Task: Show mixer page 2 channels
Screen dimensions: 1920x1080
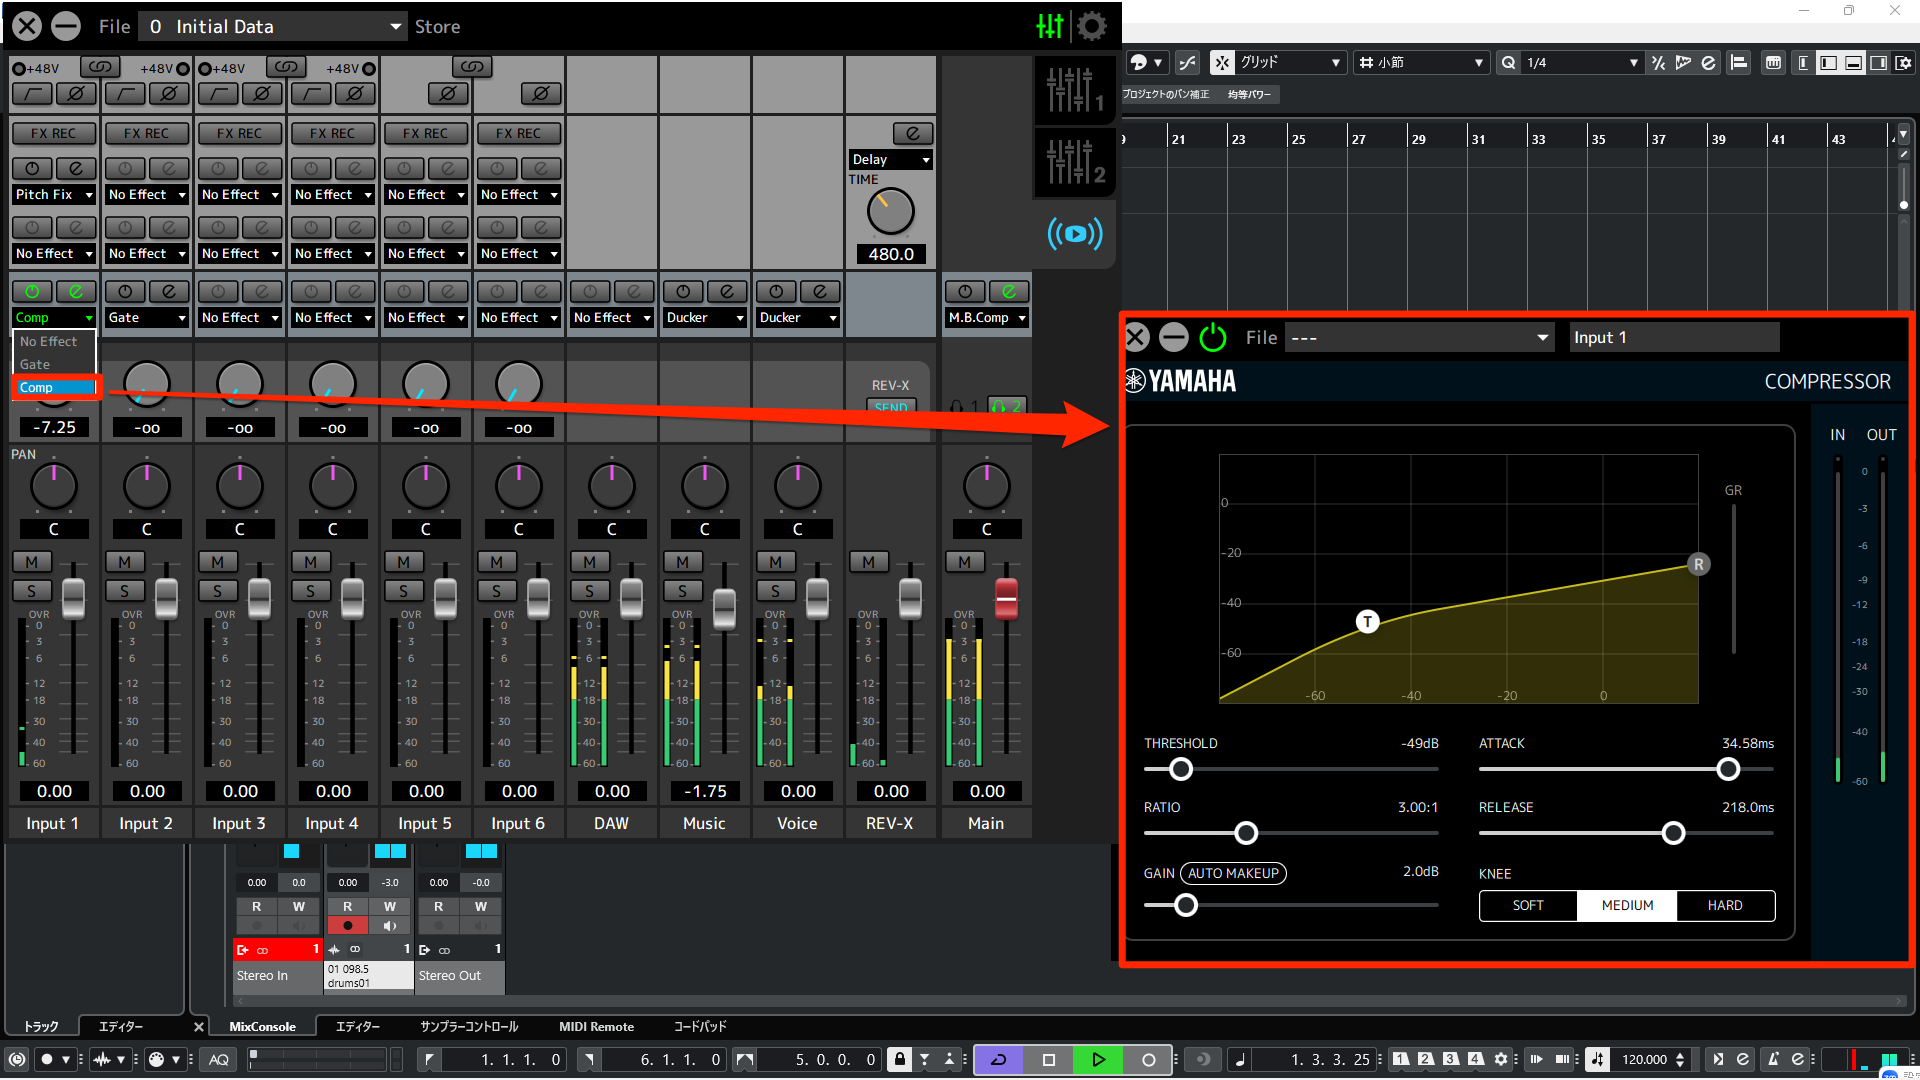Action: 1075,162
